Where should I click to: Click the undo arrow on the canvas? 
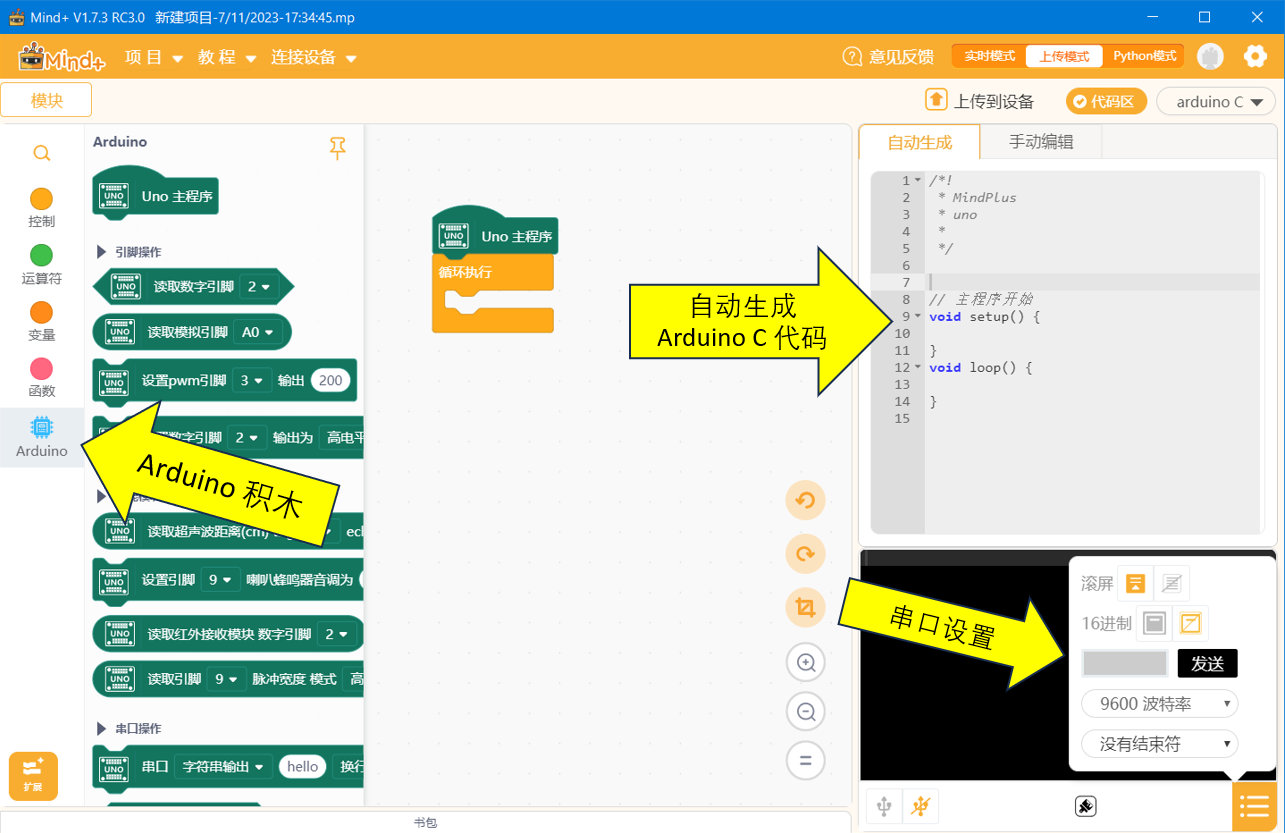pyautogui.click(x=805, y=500)
